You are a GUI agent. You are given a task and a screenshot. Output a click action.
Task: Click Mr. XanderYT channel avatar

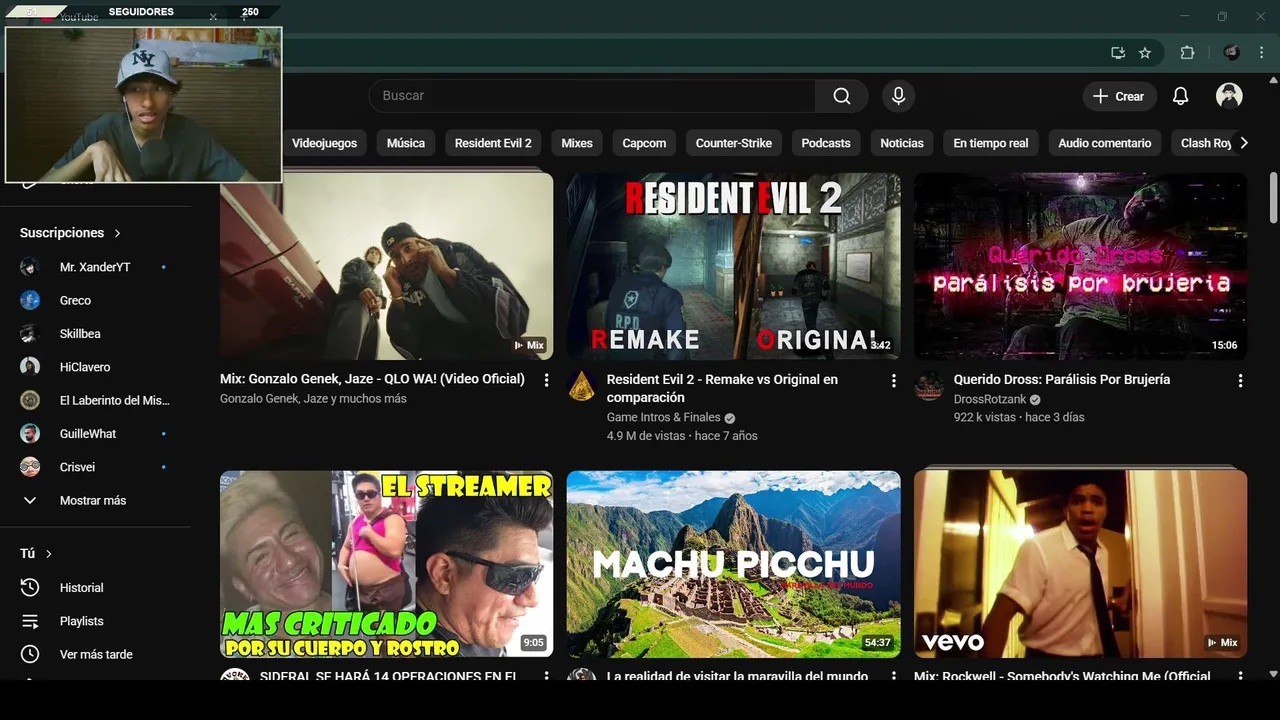(x=30, y=267)
